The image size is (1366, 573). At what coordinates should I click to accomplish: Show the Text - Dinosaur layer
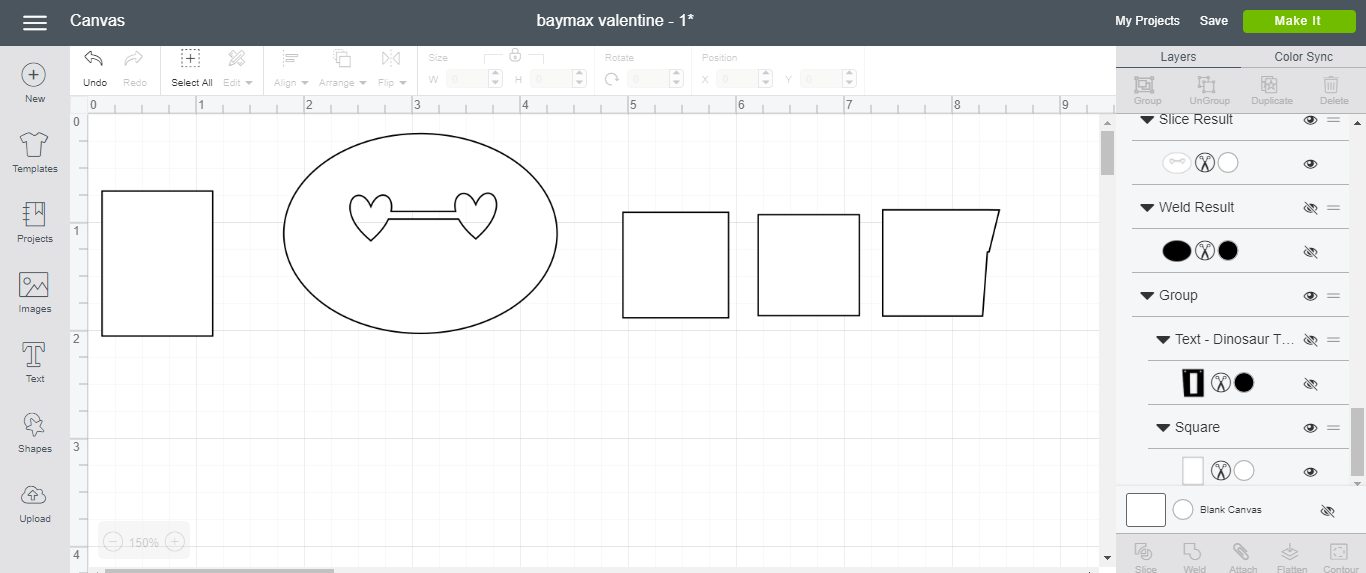click(1310, 340)
